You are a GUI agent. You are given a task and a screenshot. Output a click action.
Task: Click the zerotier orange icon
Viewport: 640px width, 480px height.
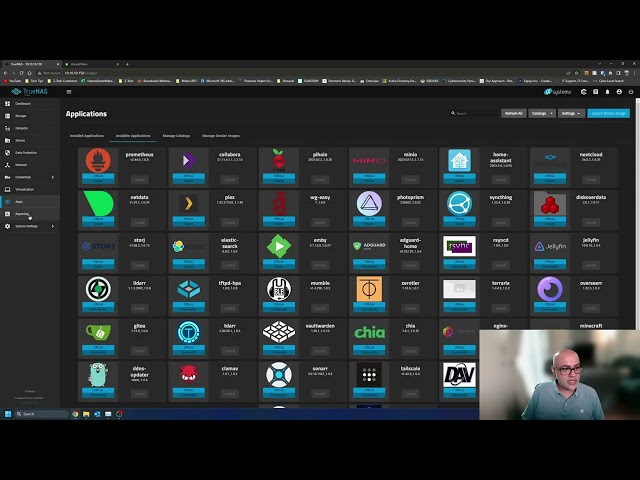[369, 289]
